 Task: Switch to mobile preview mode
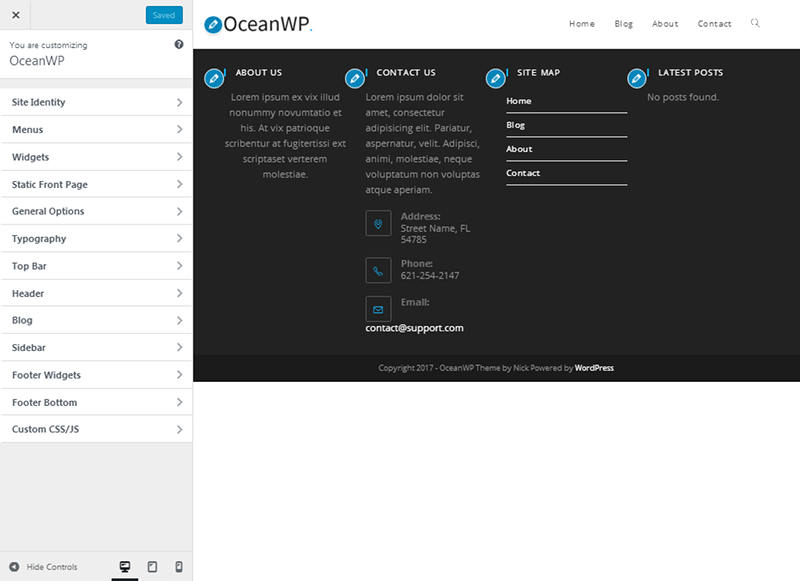[x=179, y=567]
